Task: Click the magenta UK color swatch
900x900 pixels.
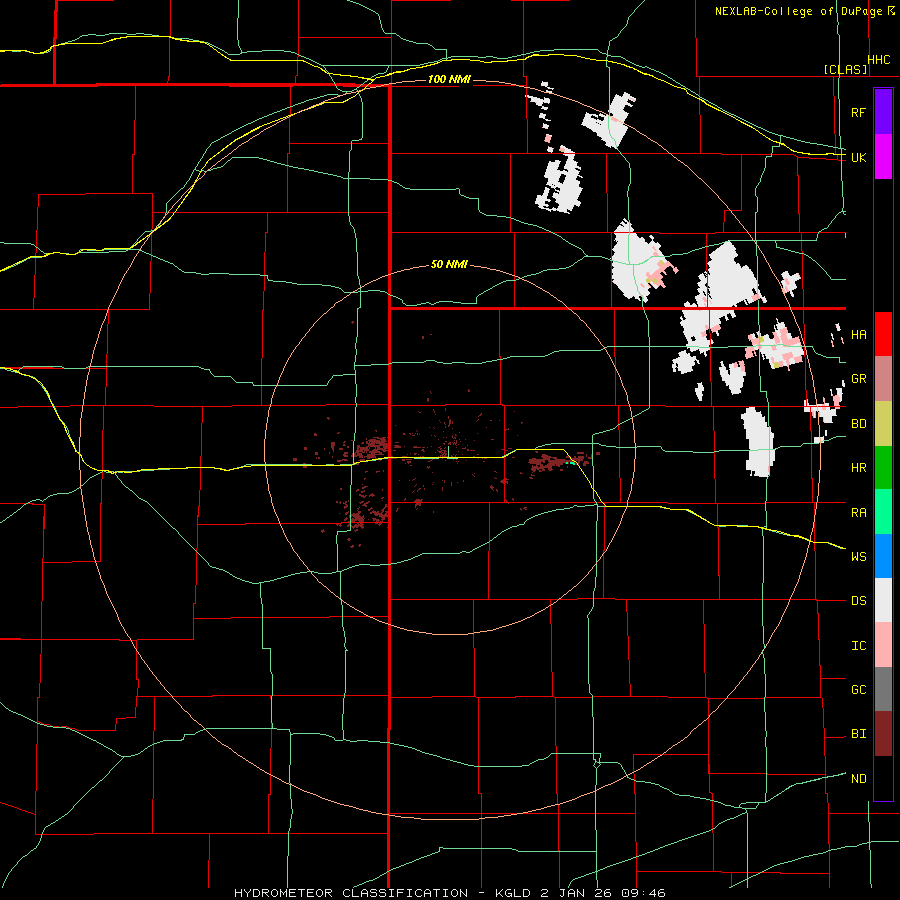Action: click(883, 157)
